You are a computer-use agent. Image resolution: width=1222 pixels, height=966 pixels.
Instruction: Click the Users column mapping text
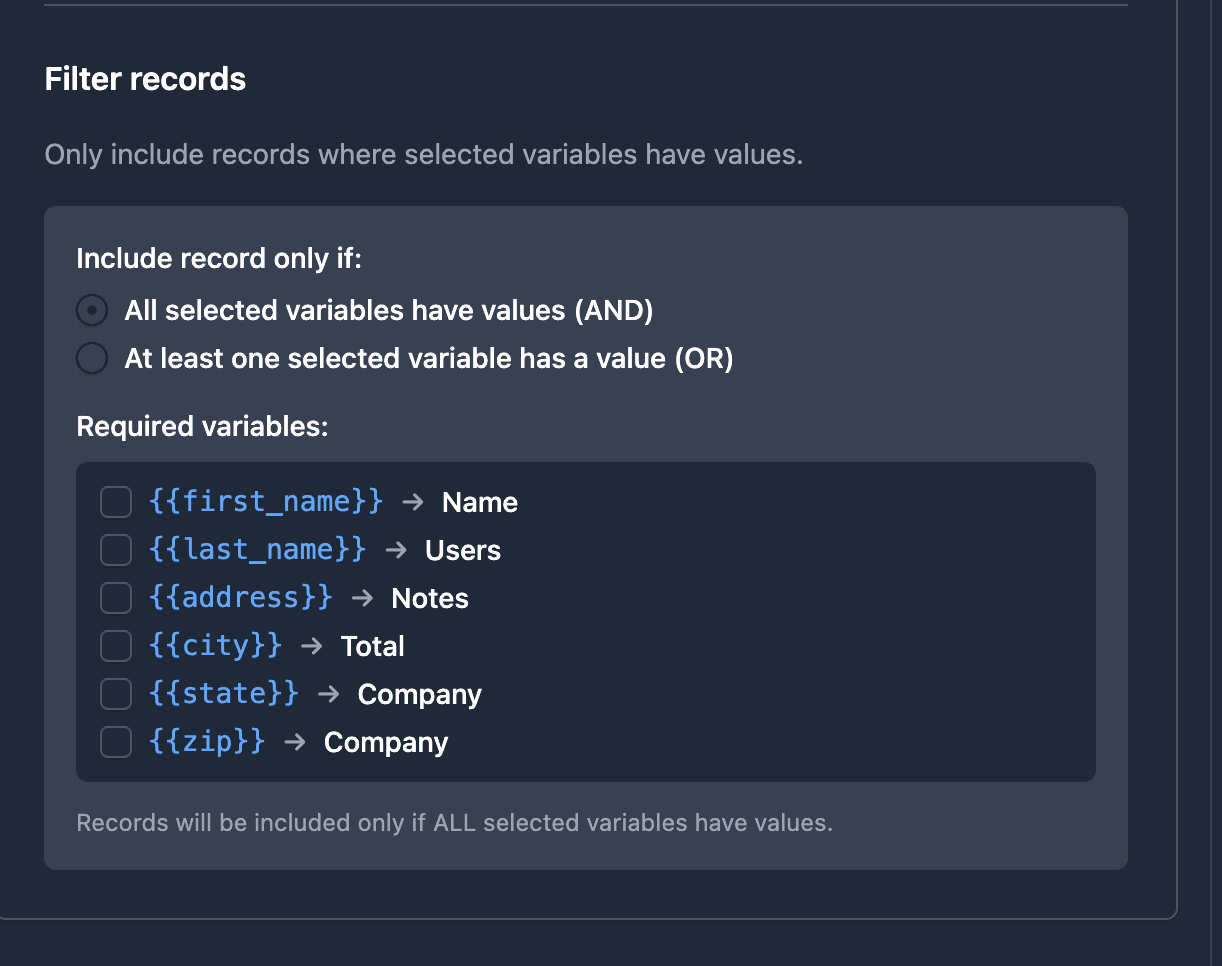click(x=463, y=550)
